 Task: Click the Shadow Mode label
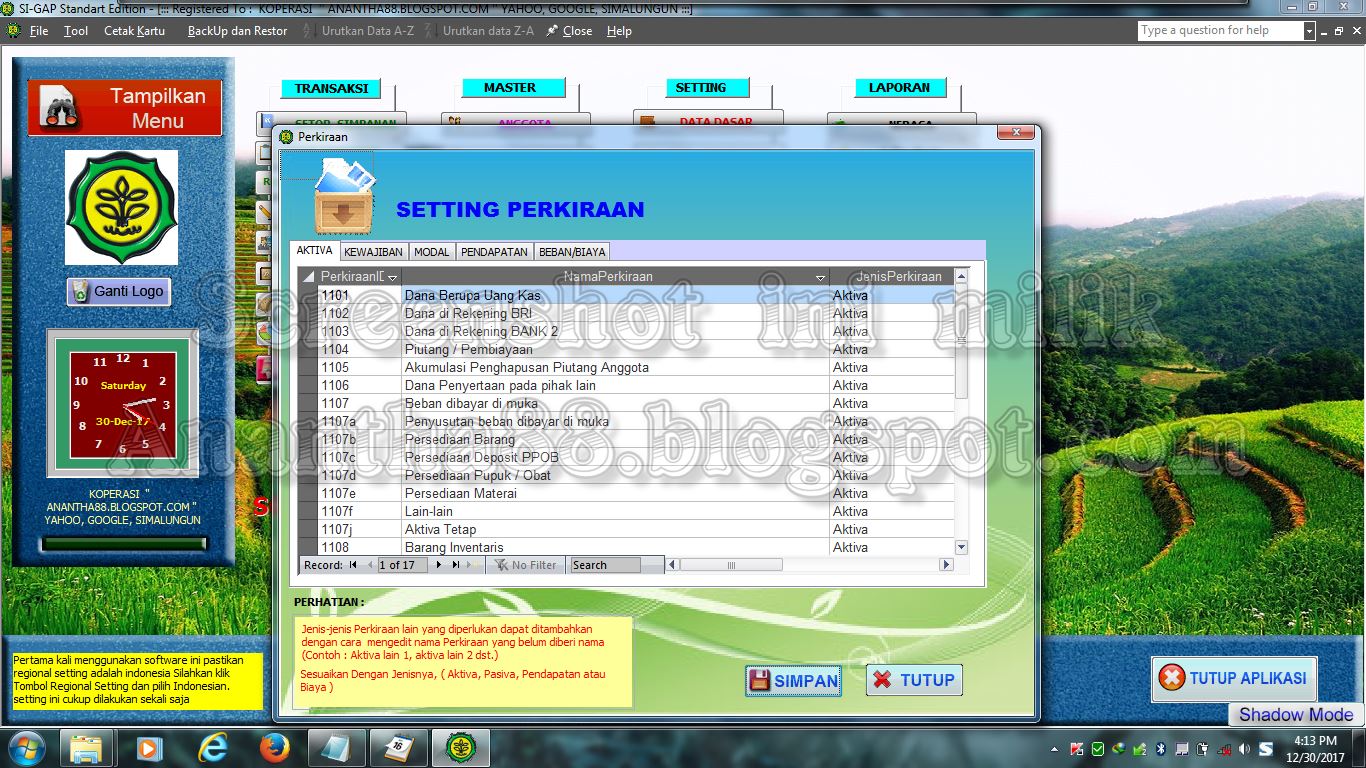coord(1296,714)
